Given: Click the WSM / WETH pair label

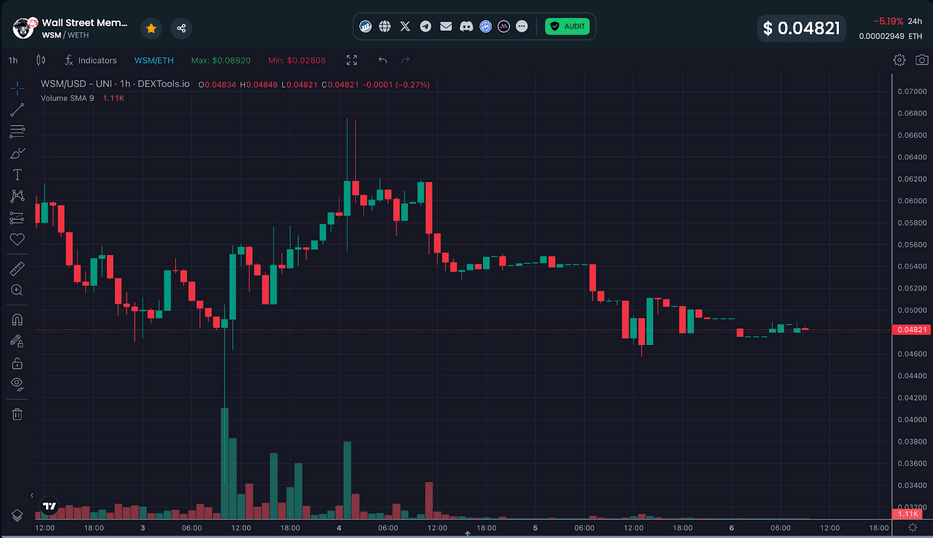Looking at the screenshot, I should (65, 35).
